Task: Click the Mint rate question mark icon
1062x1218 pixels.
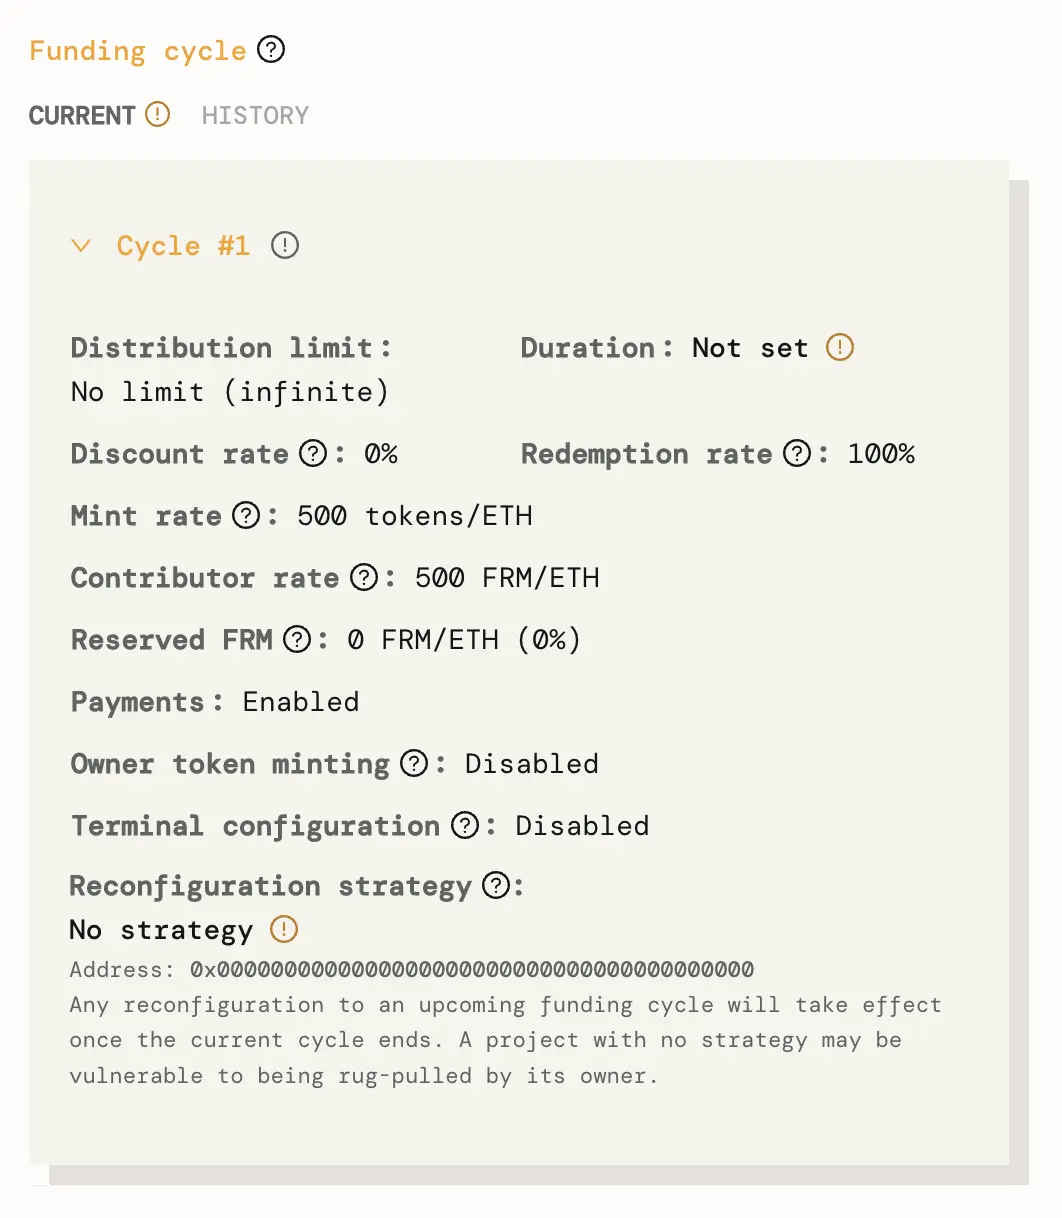Action: pos(245,515)
